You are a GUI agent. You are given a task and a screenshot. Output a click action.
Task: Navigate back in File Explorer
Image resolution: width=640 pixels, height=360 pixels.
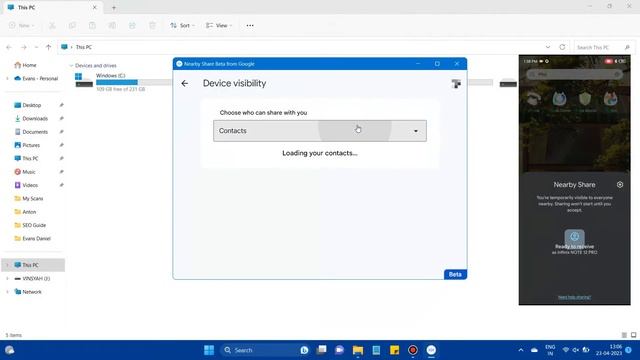tap(9, 47)
